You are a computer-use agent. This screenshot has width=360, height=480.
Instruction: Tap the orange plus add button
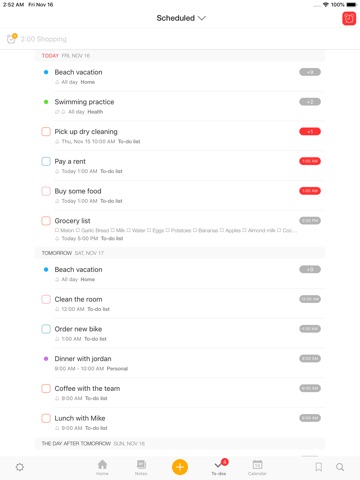pyautogui.click(x=180, y=467)
